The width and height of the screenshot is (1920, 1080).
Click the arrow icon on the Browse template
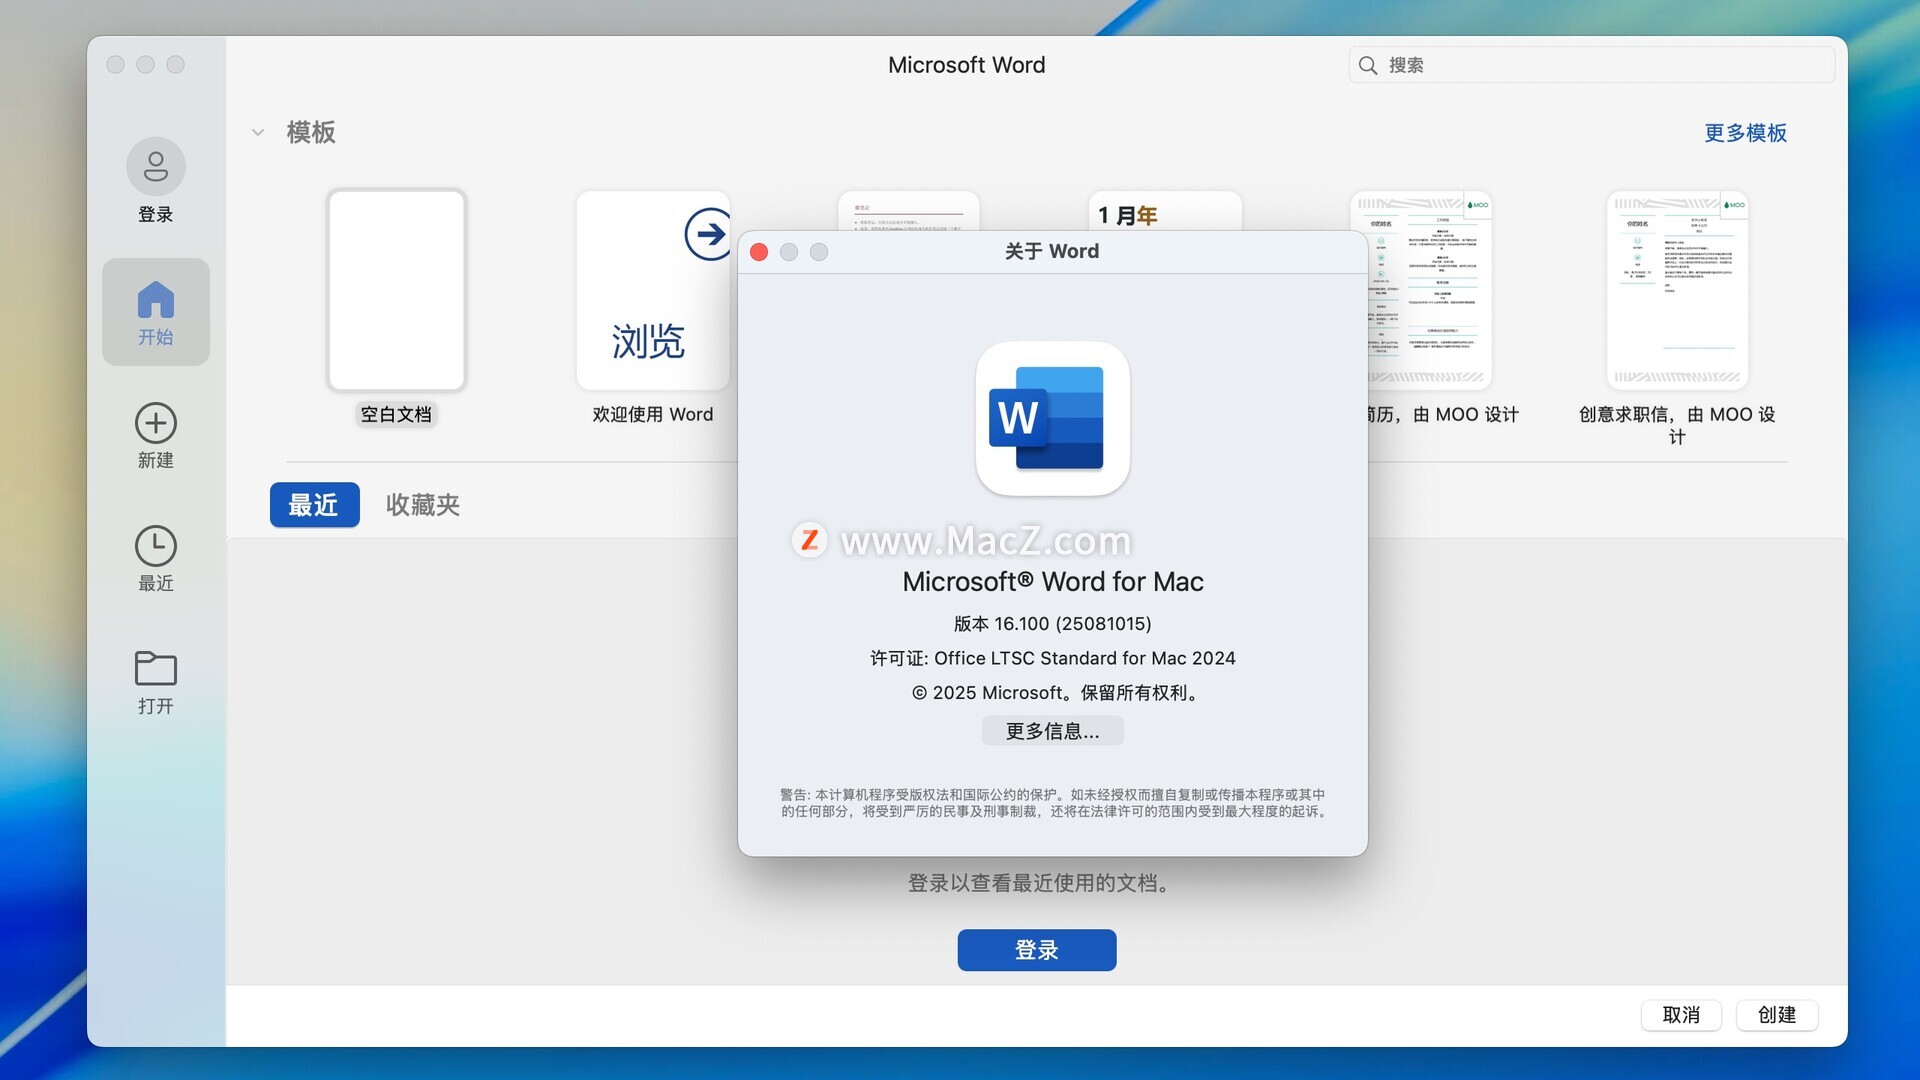(709, 234)
